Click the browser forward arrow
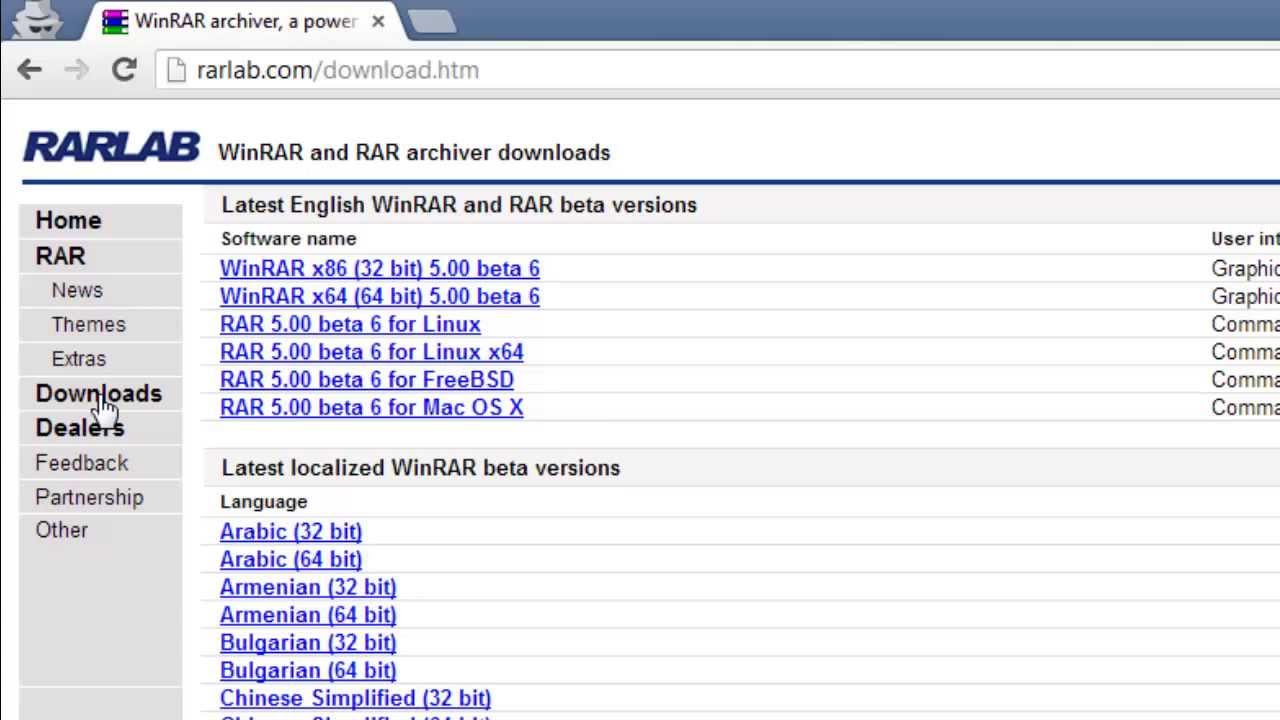This screenshot has height=720, width=1280. point(76,70)
